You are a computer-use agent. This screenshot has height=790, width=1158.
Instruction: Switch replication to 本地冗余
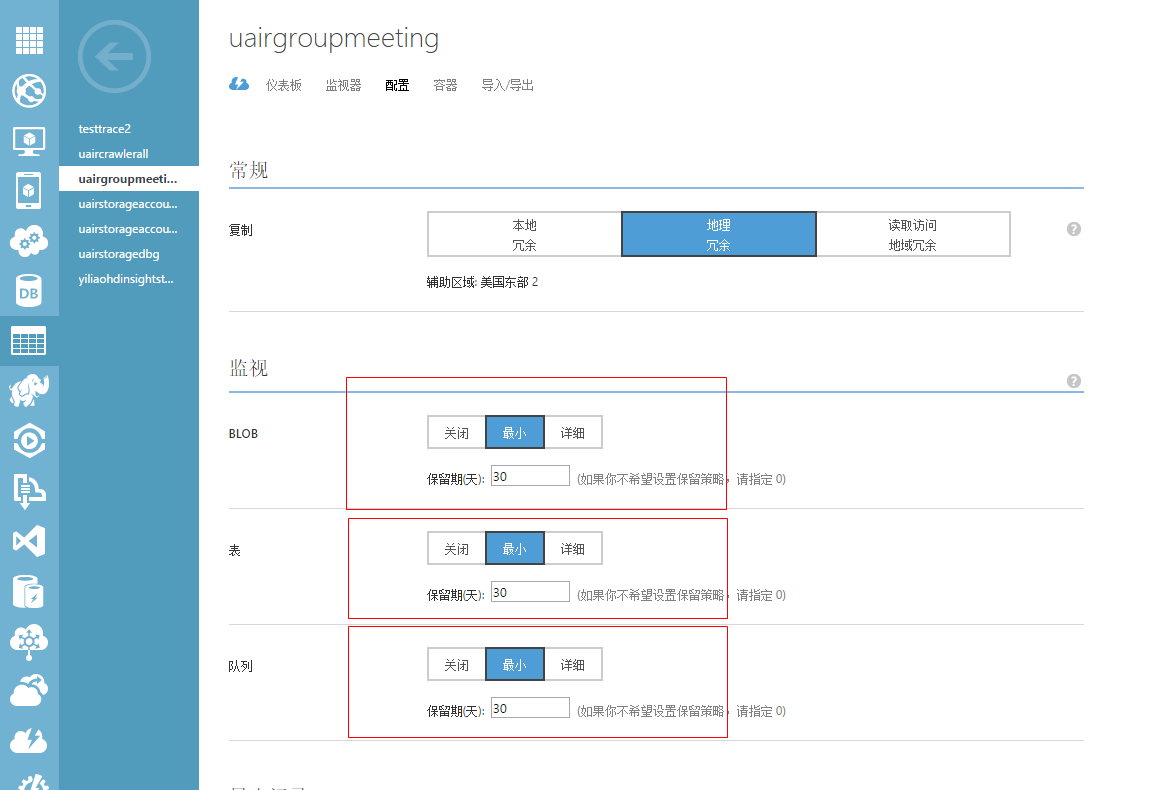coord(524,233)
